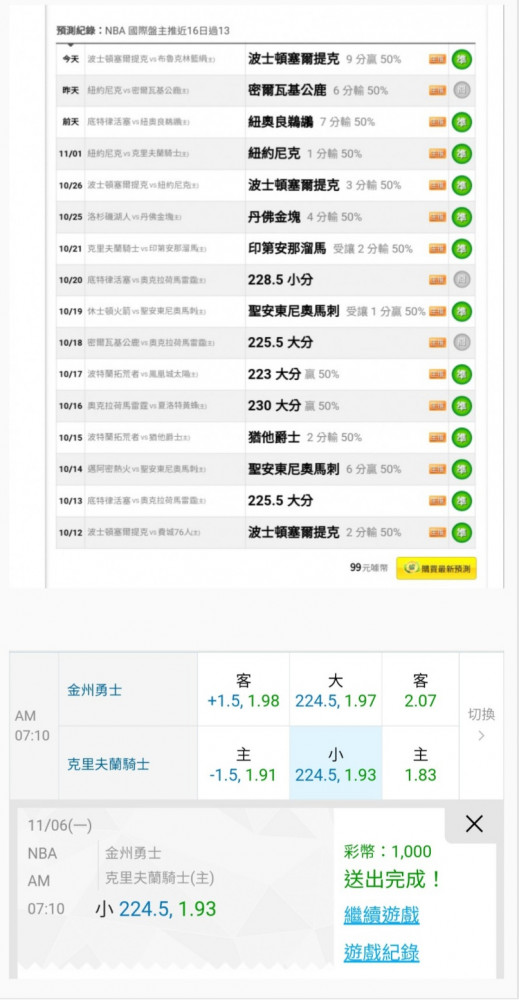Select the 小 224.5, 1.93 under option
519x1000 pixels.
tap(335, 763)
